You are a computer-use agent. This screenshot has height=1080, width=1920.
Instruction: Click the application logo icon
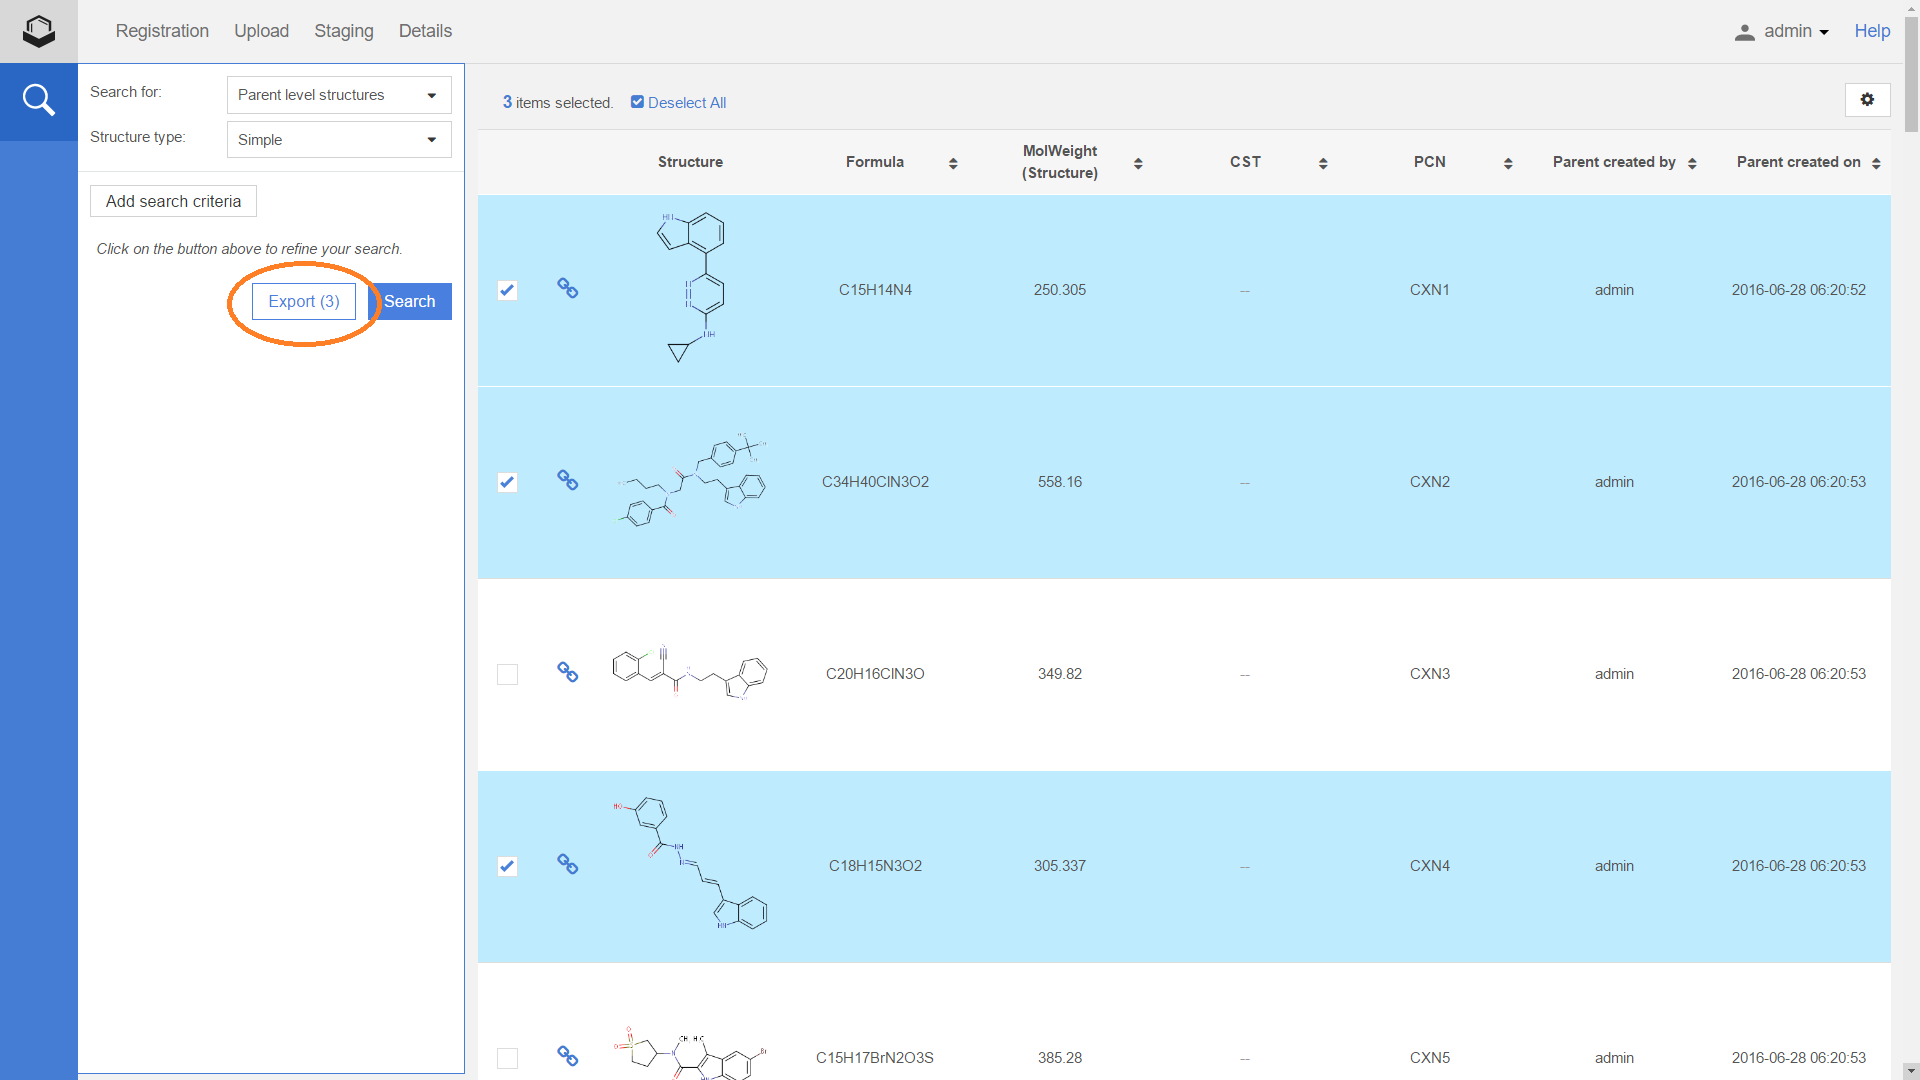tap(38, 31)
